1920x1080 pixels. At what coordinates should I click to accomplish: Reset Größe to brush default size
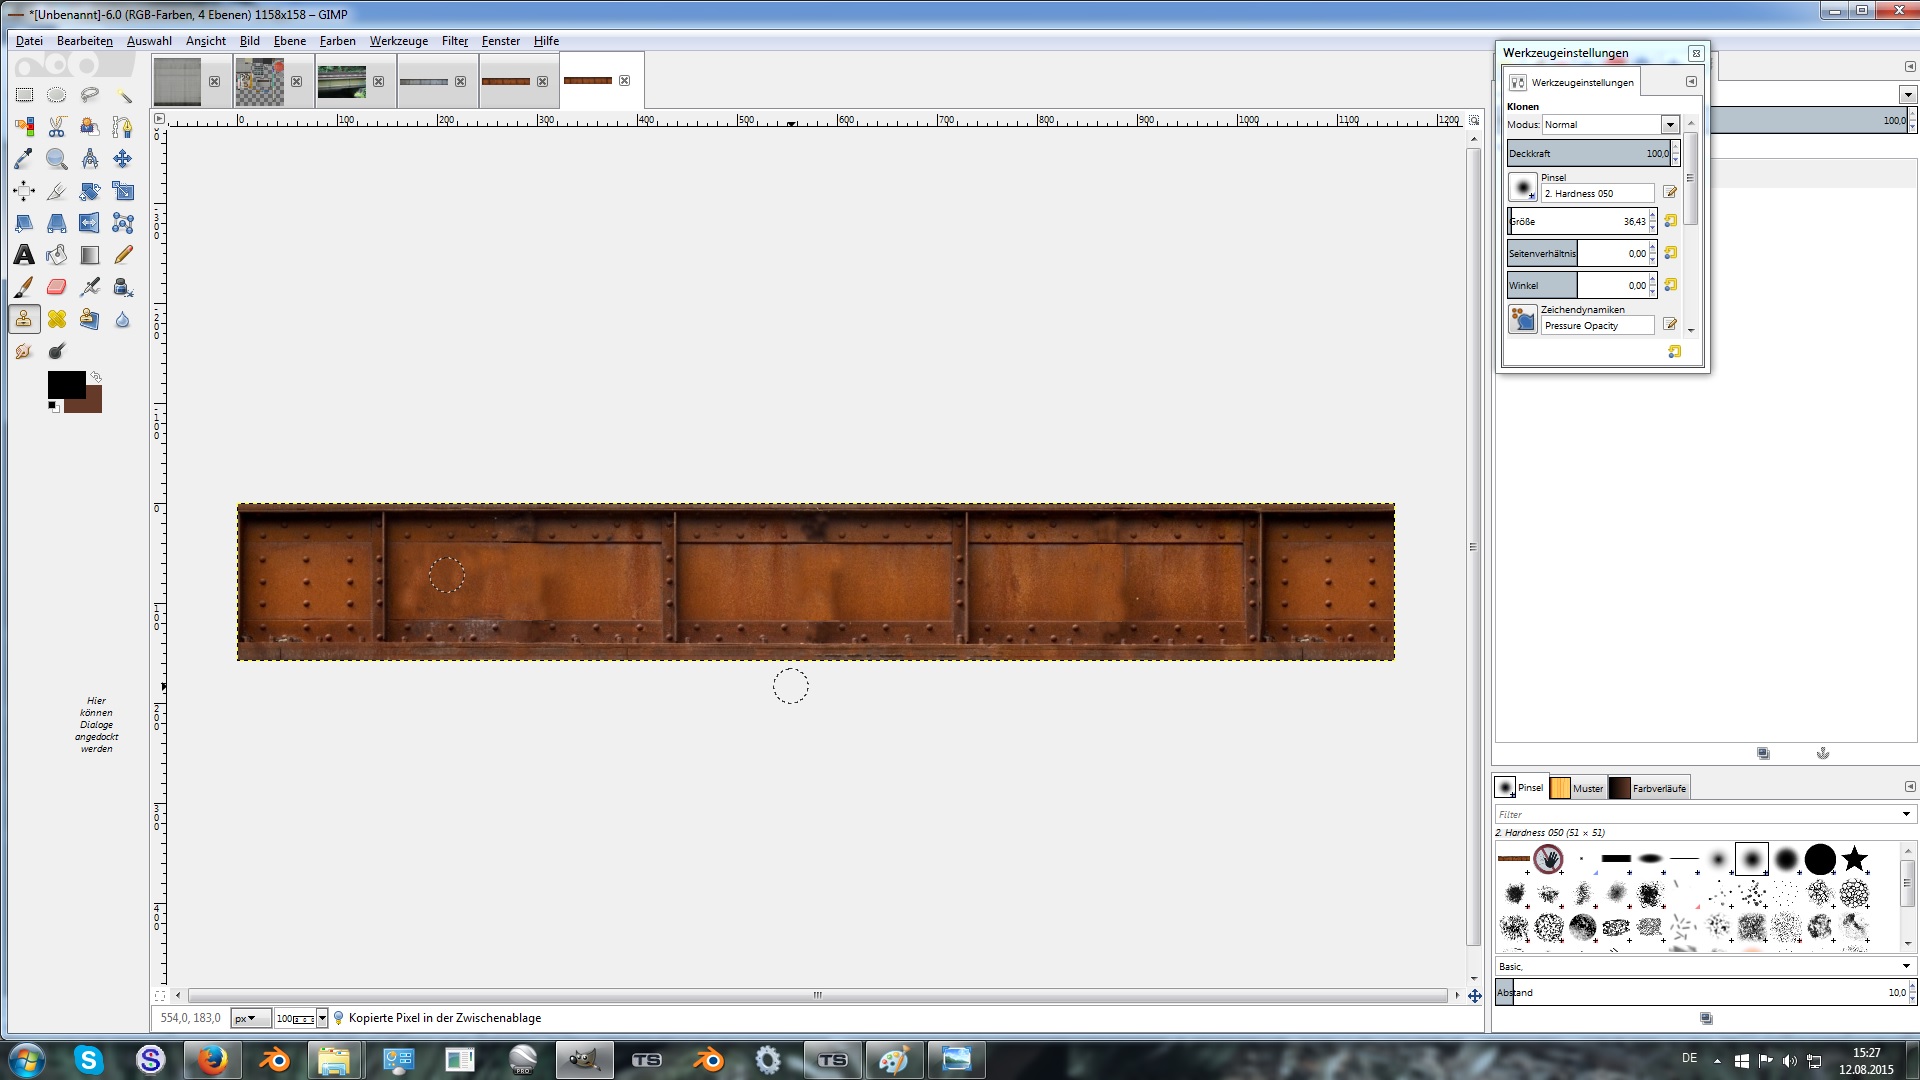pyautogui.click(x=1670, y=221)
